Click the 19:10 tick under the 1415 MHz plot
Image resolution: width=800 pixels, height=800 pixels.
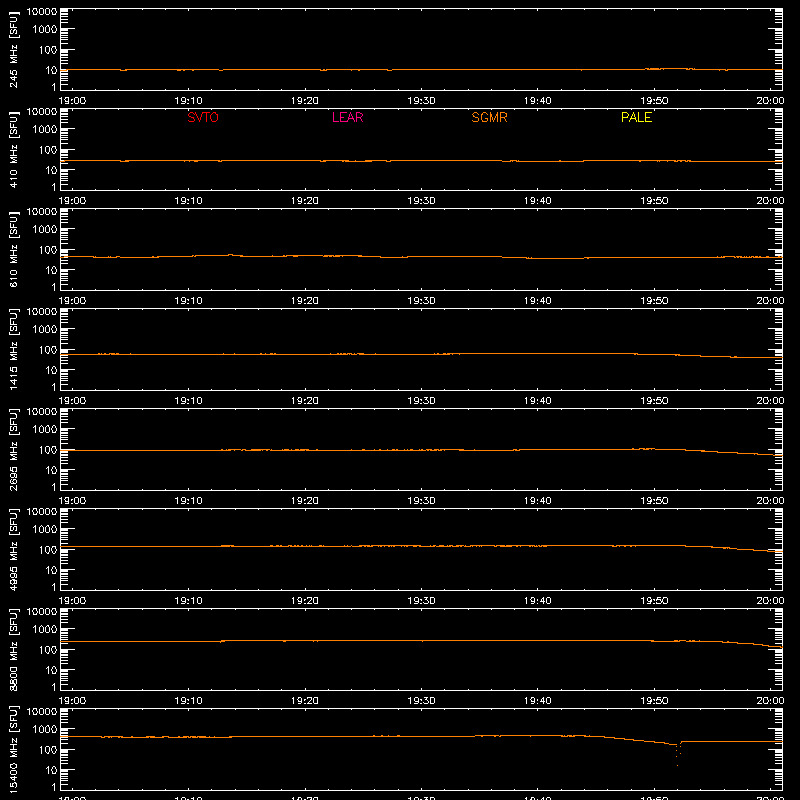pos(188,401)
